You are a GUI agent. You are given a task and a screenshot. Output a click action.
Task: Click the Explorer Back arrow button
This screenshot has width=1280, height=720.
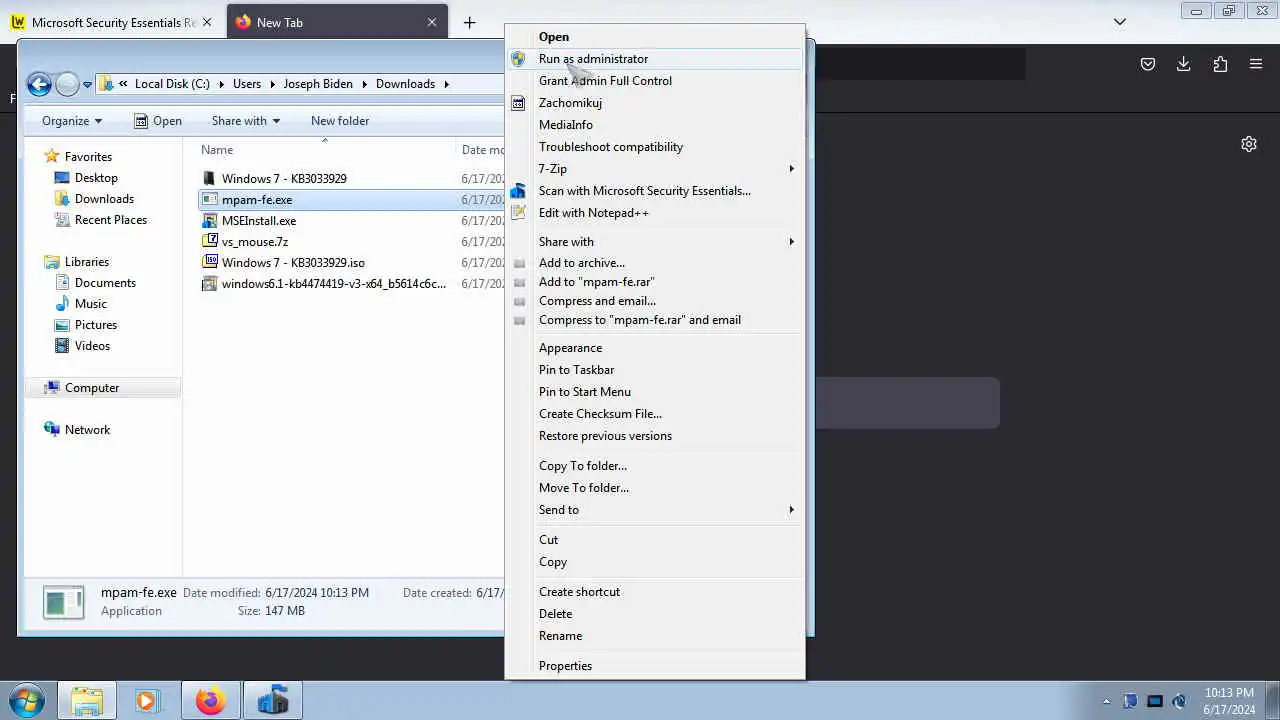coord(39,84)
